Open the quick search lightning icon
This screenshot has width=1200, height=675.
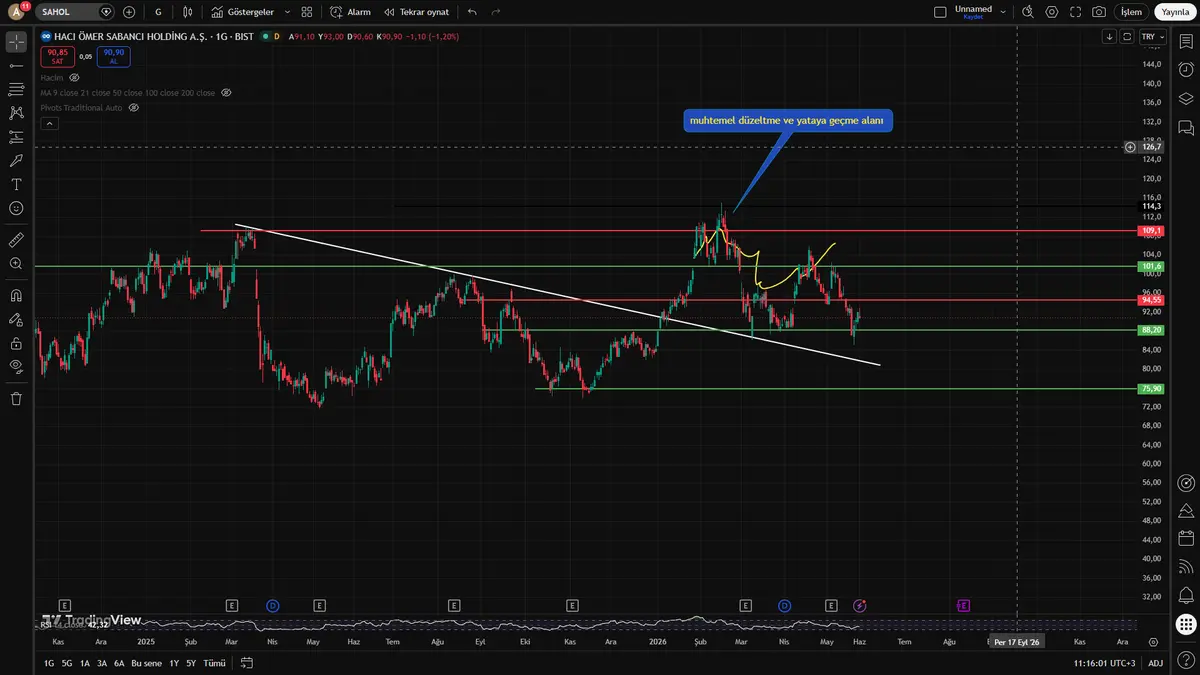click(1027, 12)
